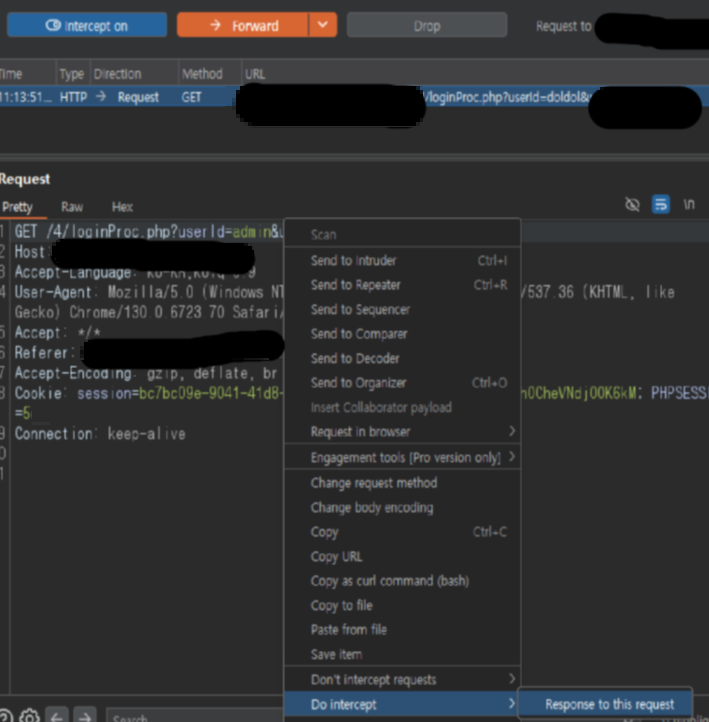
Task: Expand Don't intercept requests submenu
Action: click(402, 679)
